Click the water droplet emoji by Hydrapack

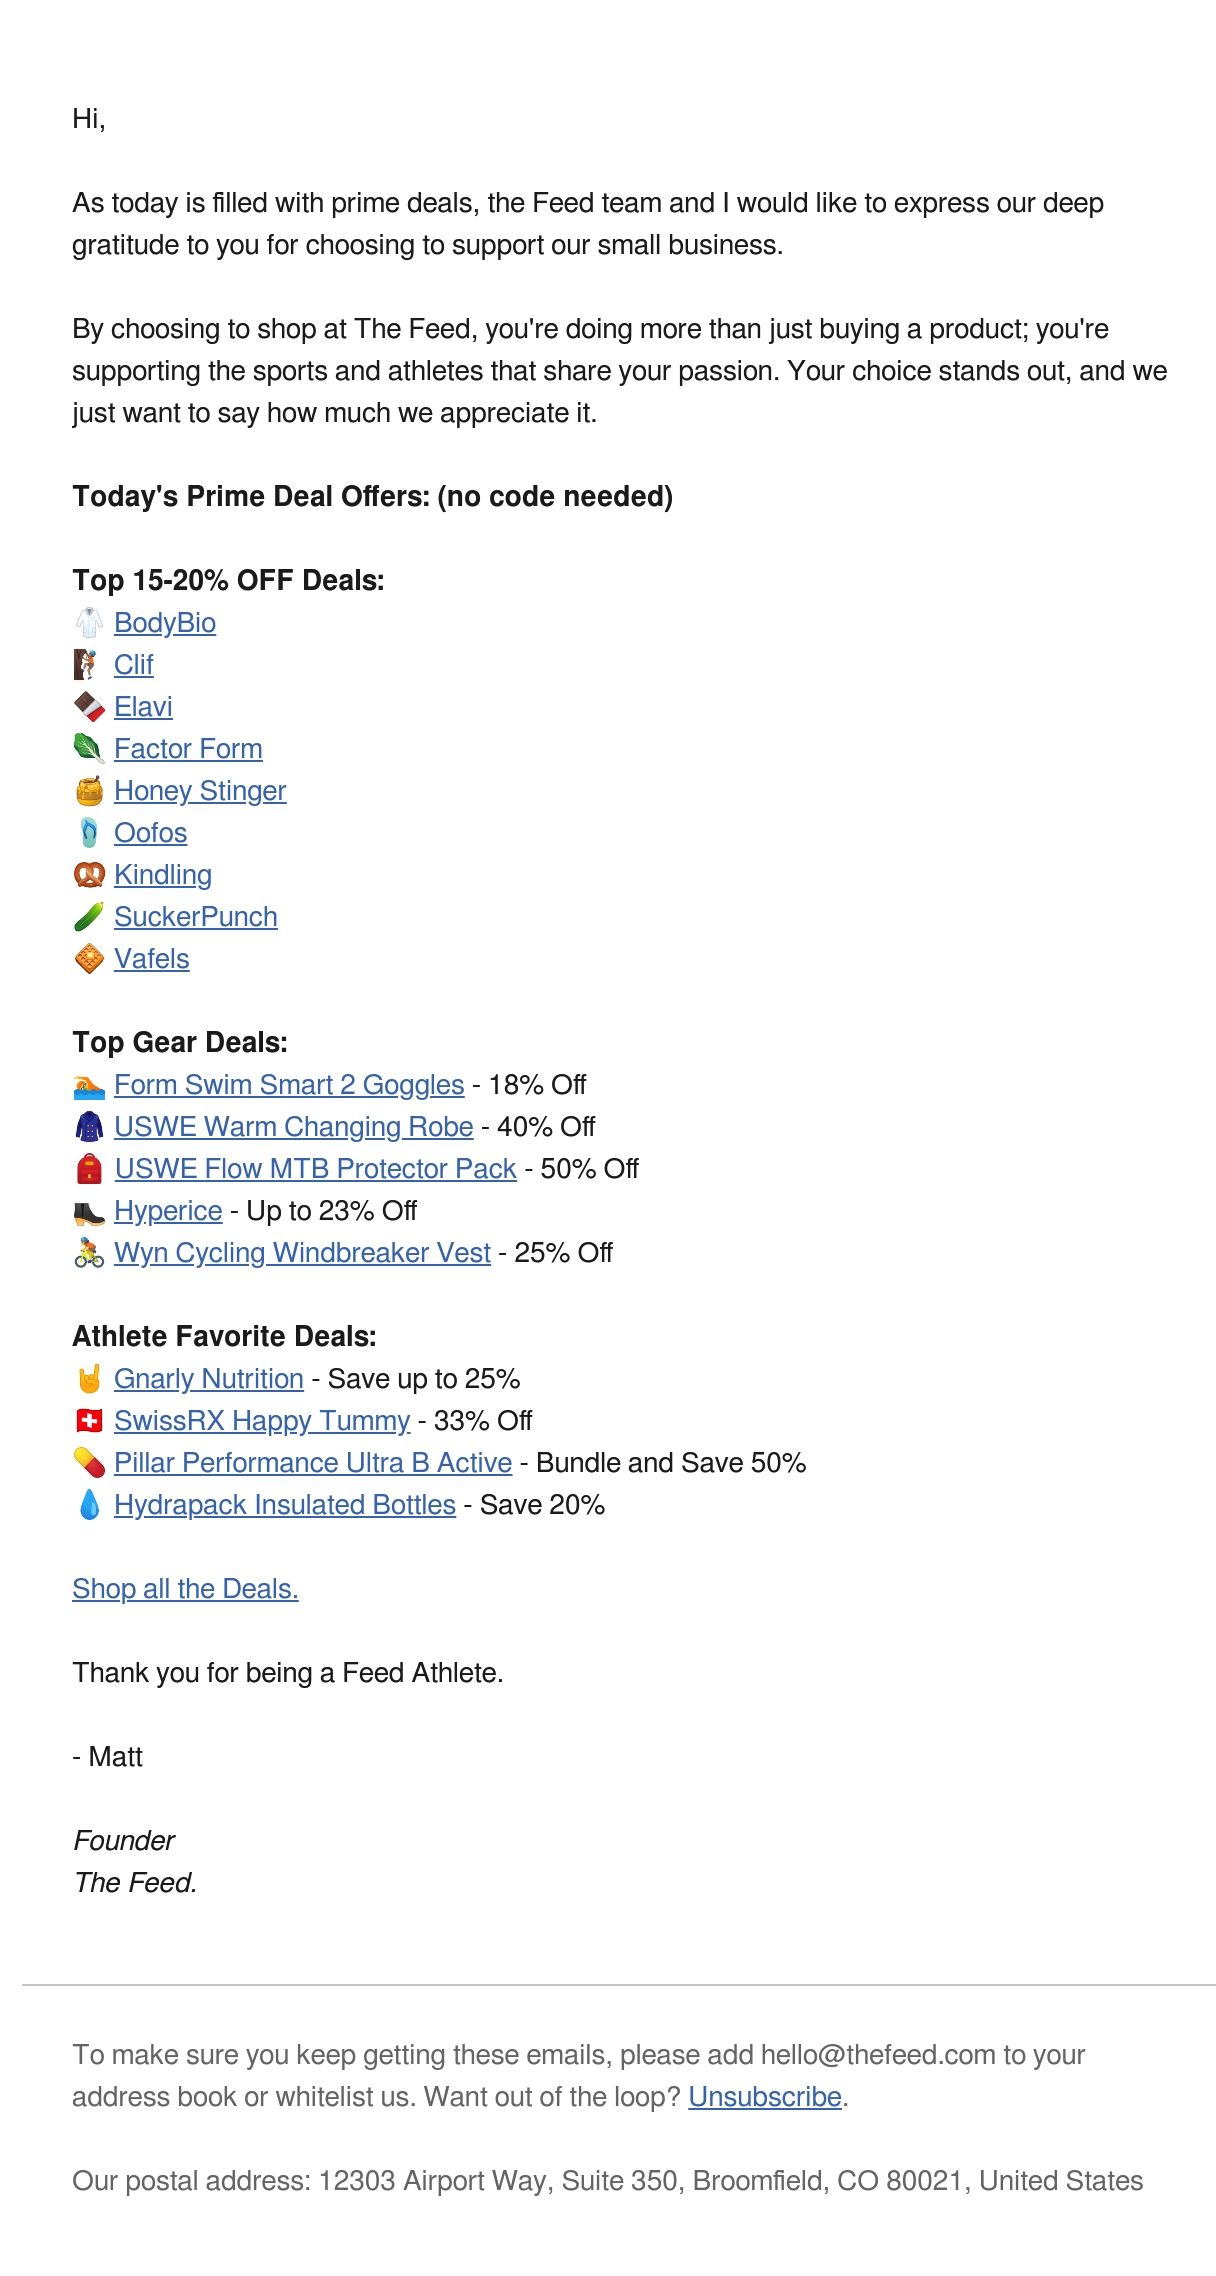89,1505
